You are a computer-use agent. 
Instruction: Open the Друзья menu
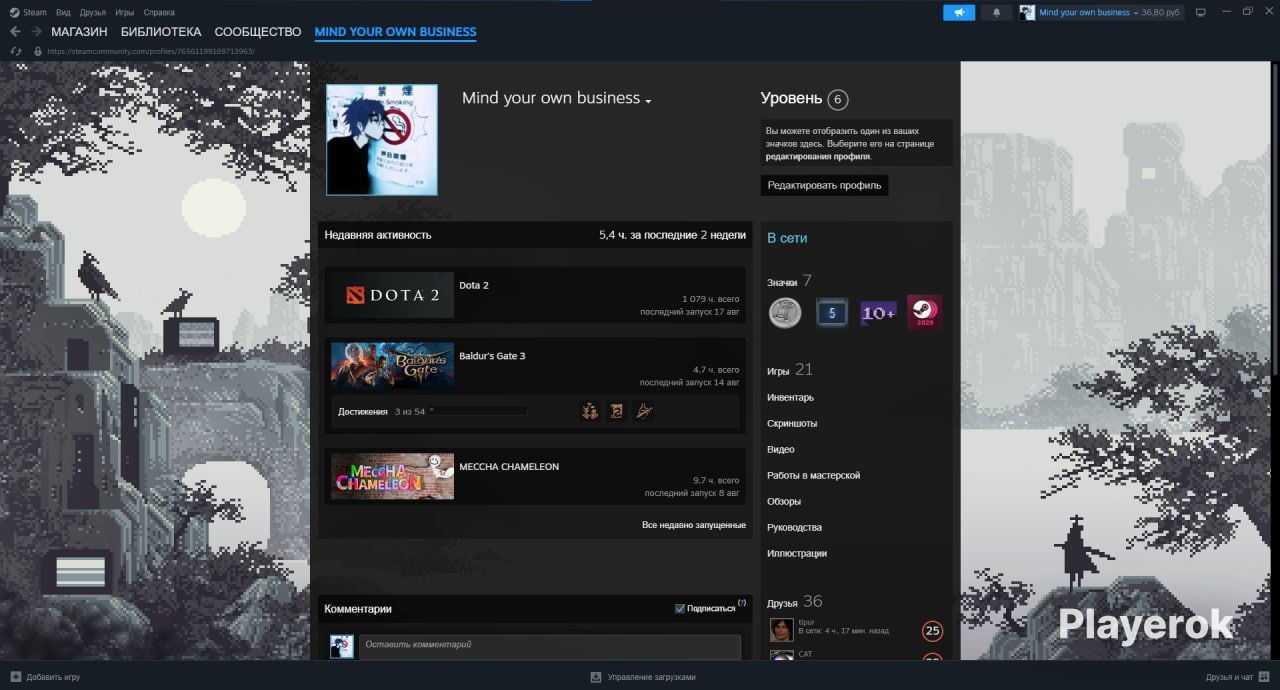pyautogui.click(x=93, y=12)
